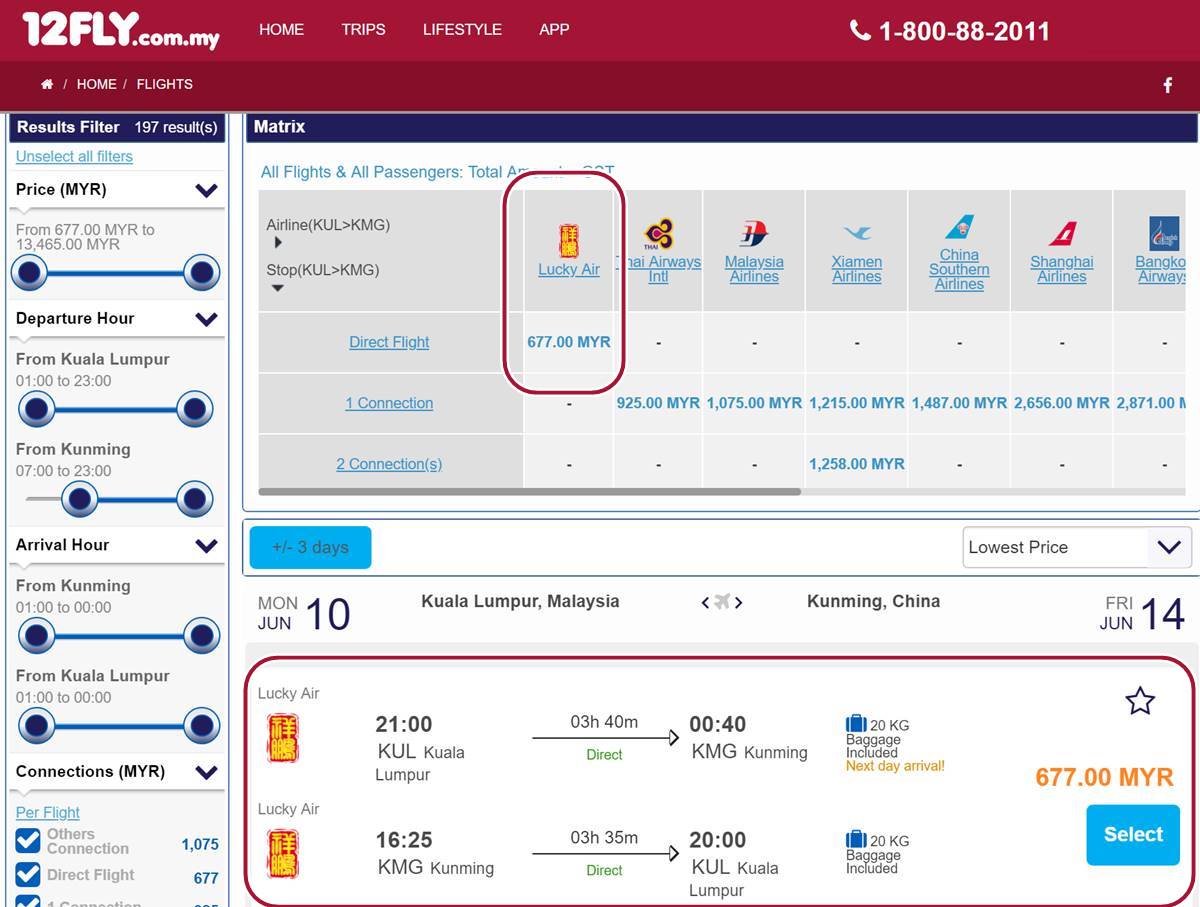Click the Select button for Lucky Air flight
Image resolution: width=1200 pixels, height=907 pixels.
tap(1133, 835)
